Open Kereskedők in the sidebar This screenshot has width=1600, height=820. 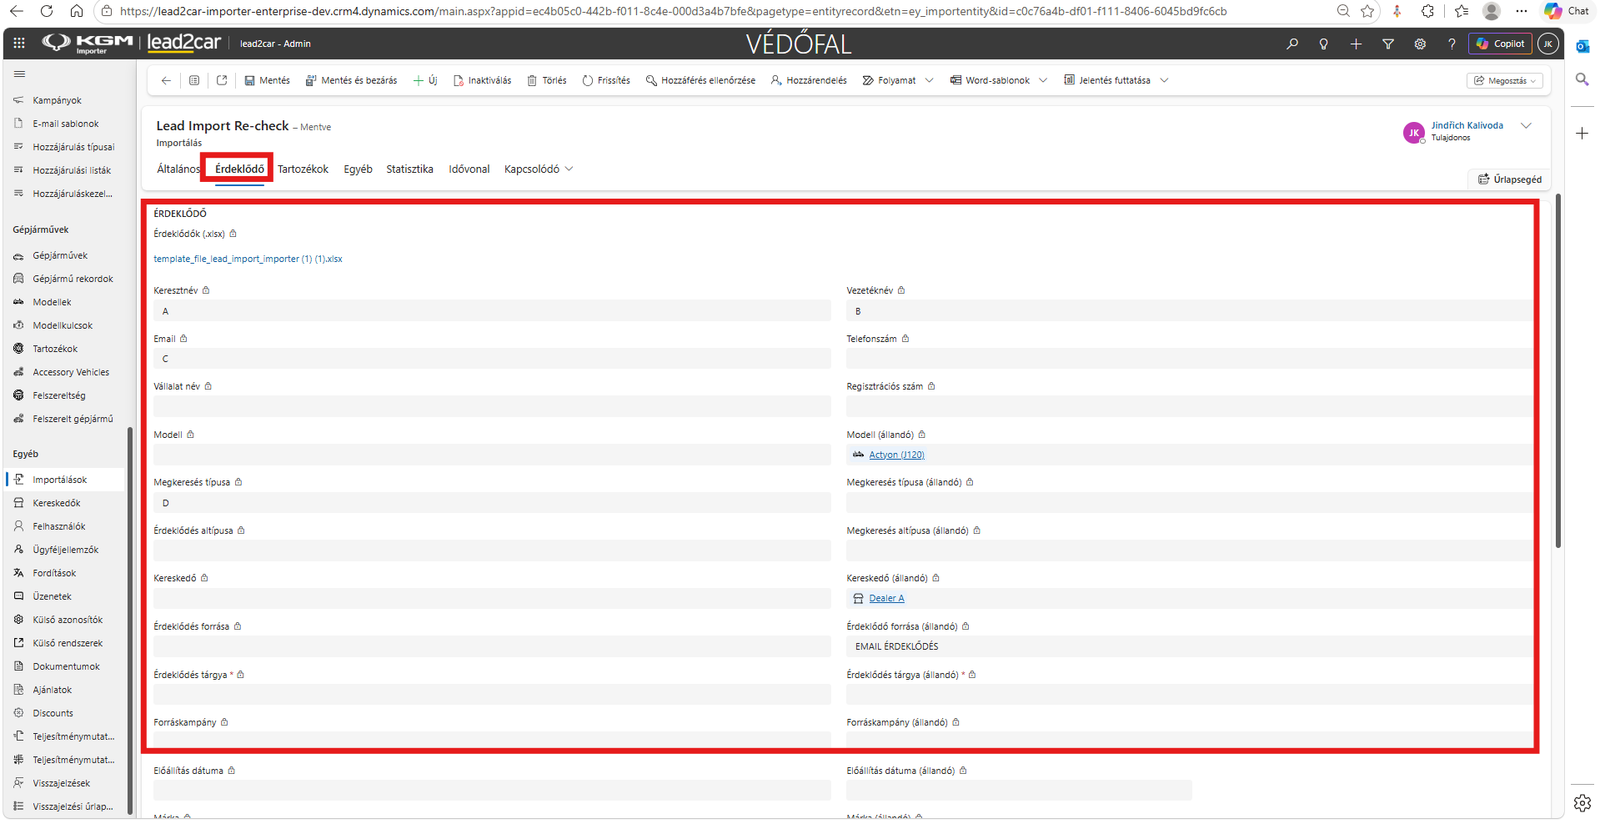[56, 503]
